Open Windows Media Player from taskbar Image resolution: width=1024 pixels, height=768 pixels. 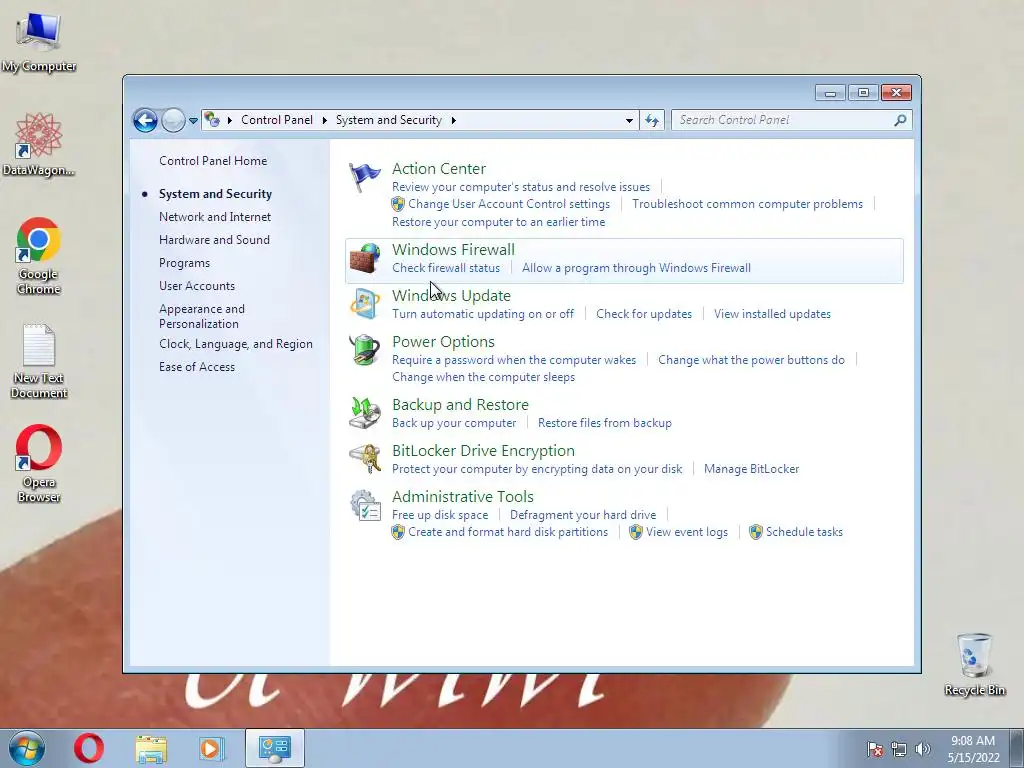[211, 748]
